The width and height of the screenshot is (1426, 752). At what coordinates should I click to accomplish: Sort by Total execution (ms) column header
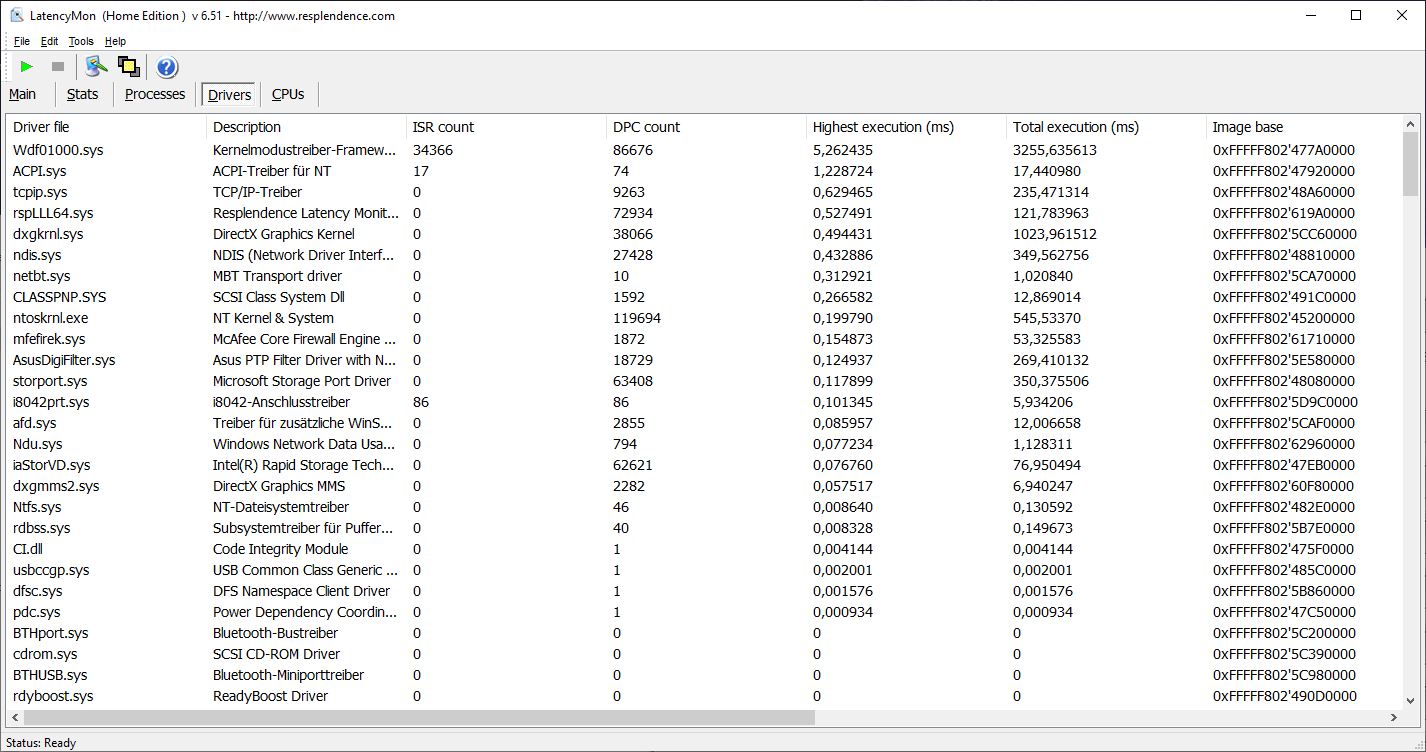[1106, 127]
